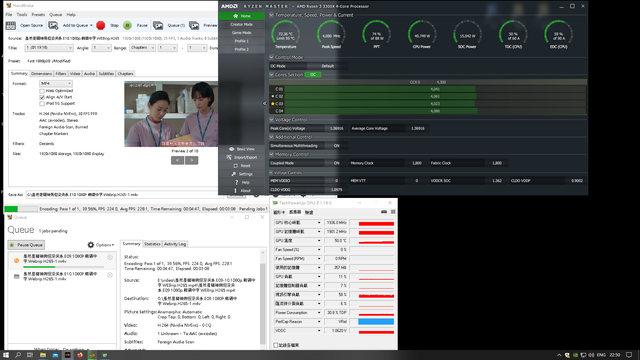Open the Activity Log tab in Queue window
This screenshot has height=360, width=640.
[x=175, y=244]
